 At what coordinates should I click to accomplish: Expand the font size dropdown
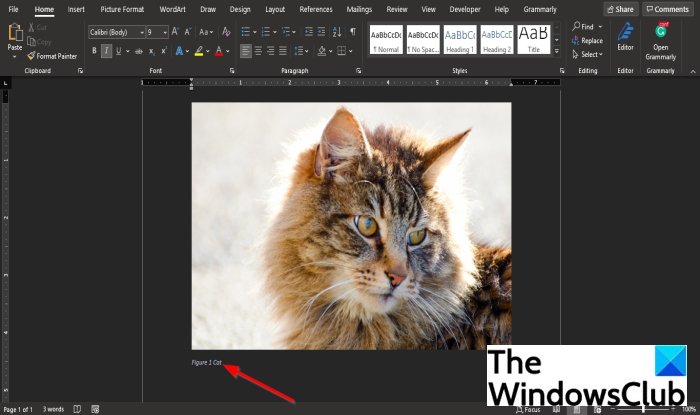tap(166, 32)
